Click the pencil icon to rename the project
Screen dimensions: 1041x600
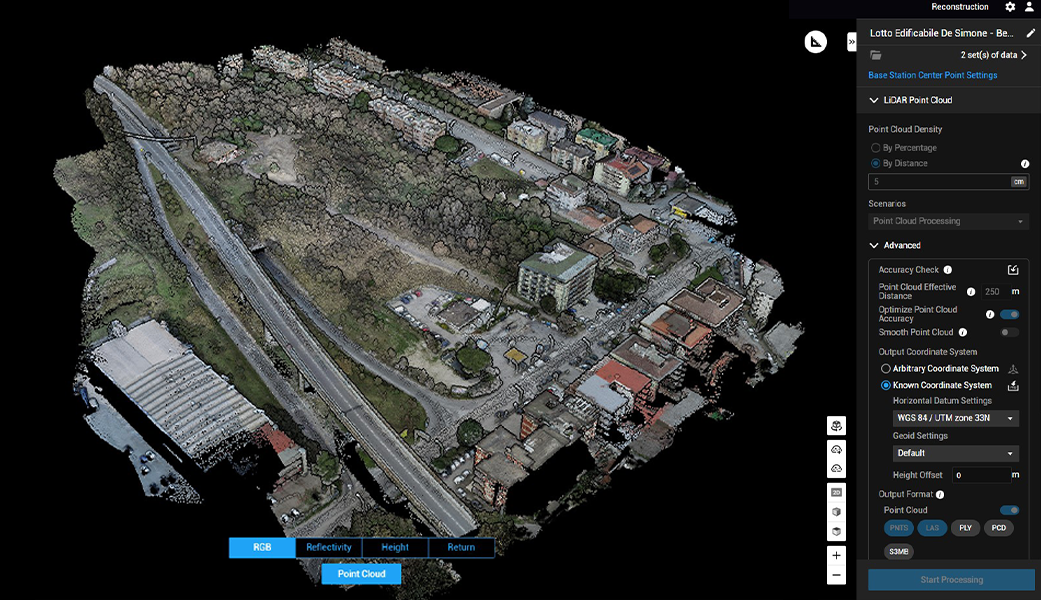pyautogui.click(x=1030, y=32)
